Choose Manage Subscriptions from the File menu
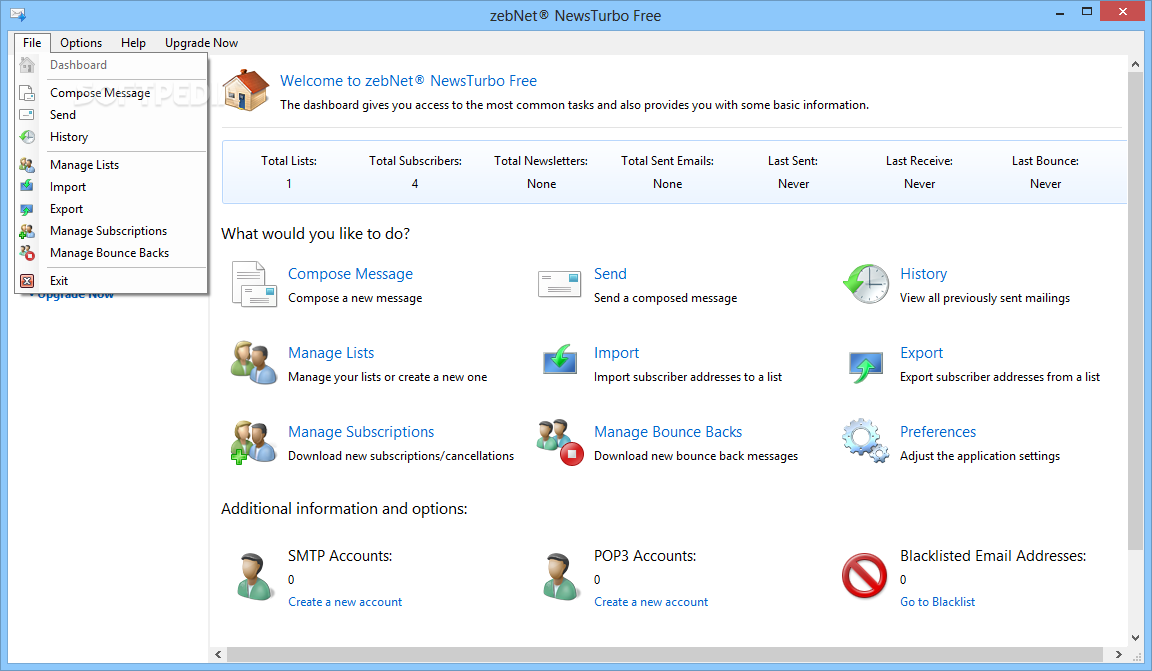 [x=112, y=231]
